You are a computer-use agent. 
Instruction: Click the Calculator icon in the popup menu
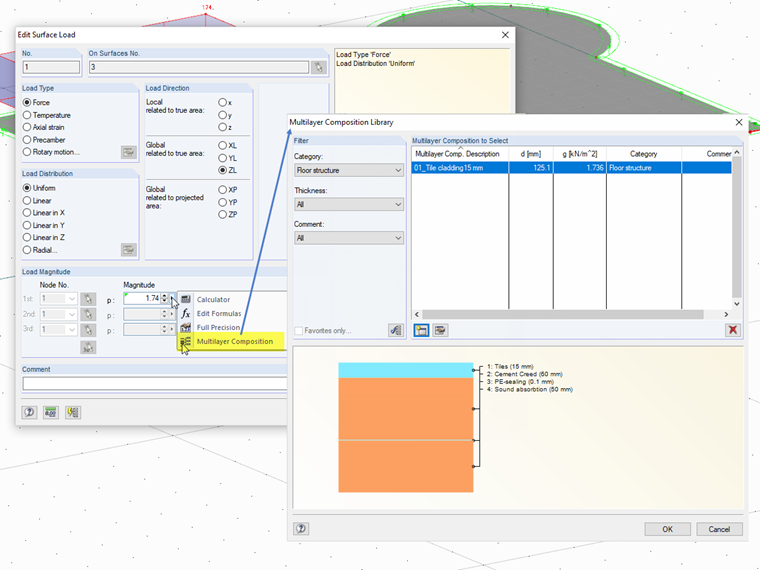(x=186, y=300)
